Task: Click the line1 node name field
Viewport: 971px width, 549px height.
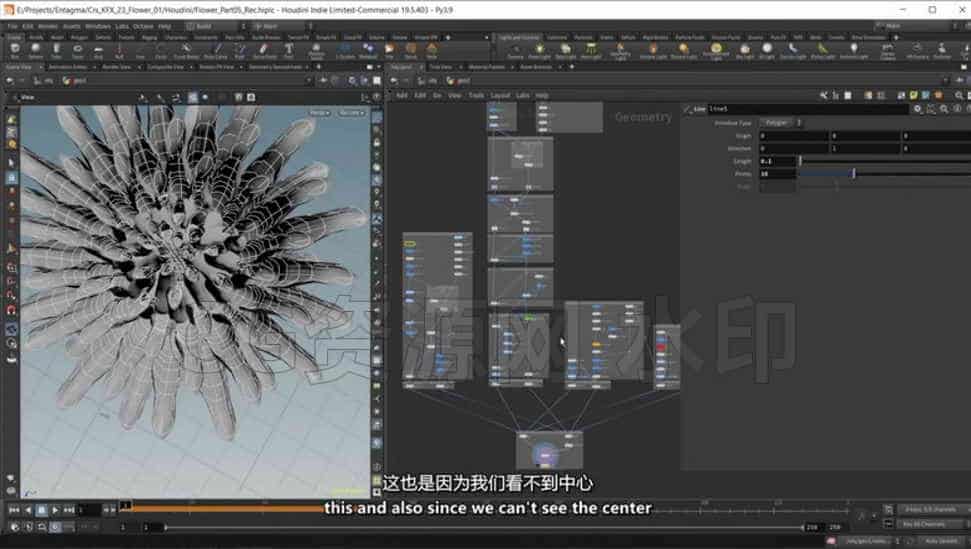Action: pos(808,109)
